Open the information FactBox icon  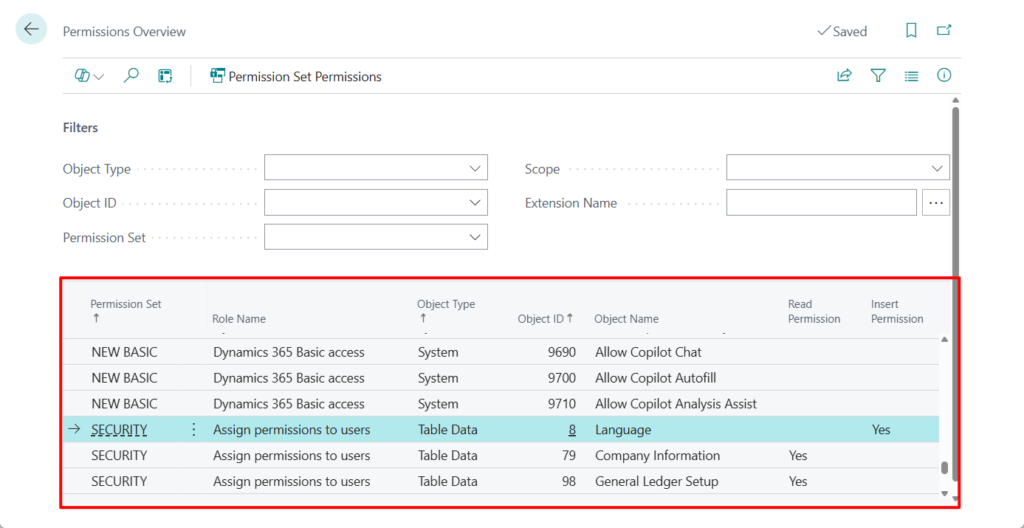(x=944, y=76)
